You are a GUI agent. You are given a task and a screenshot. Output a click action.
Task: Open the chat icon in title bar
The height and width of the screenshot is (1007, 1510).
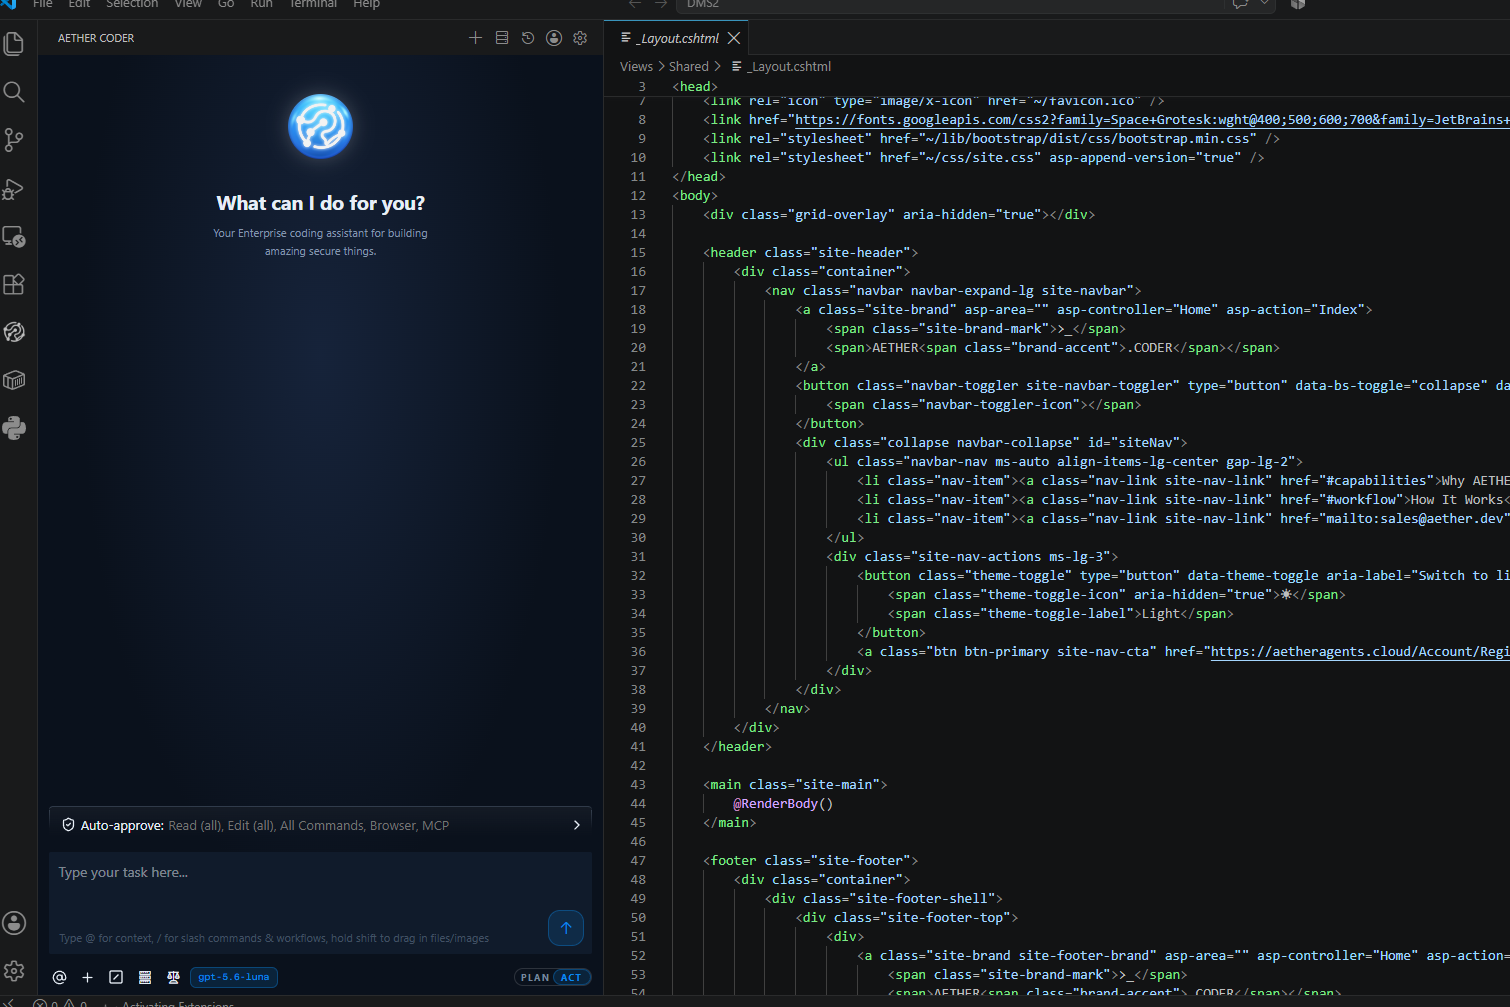click(x=1240, y=5)
